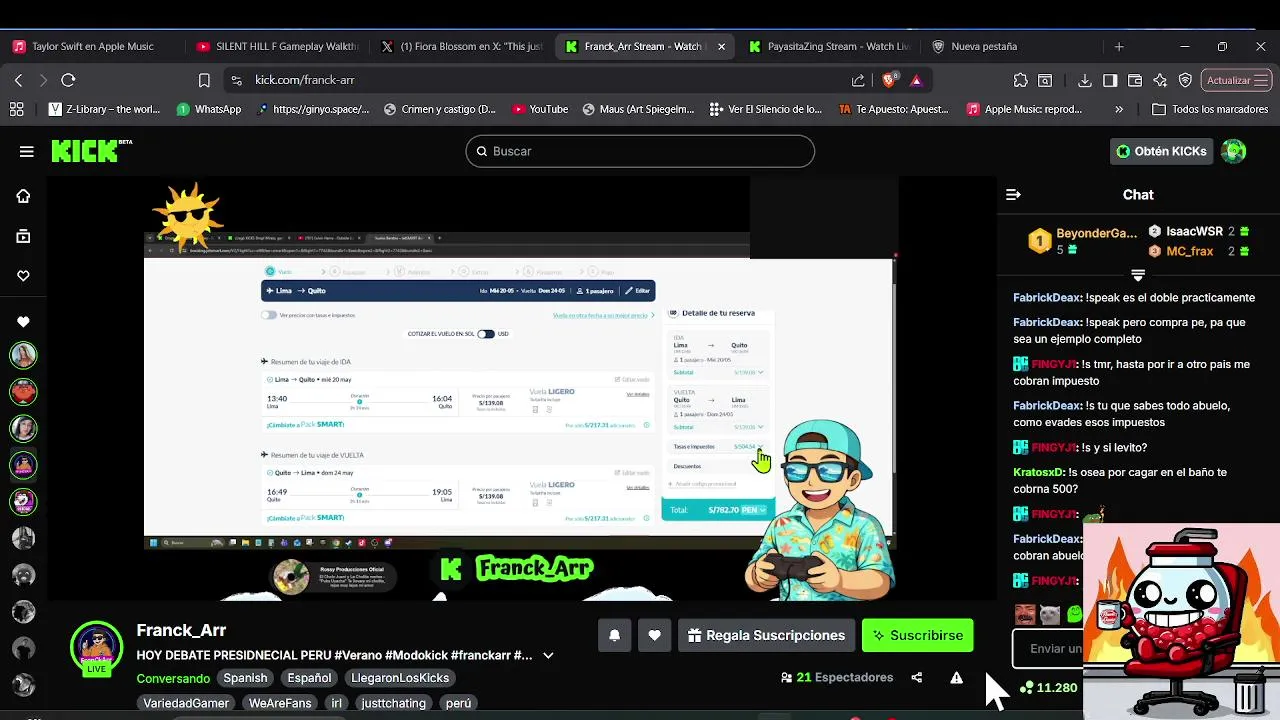Select the LlegaronLosKicks tag

pyautogui.click(x=400, y=678)
